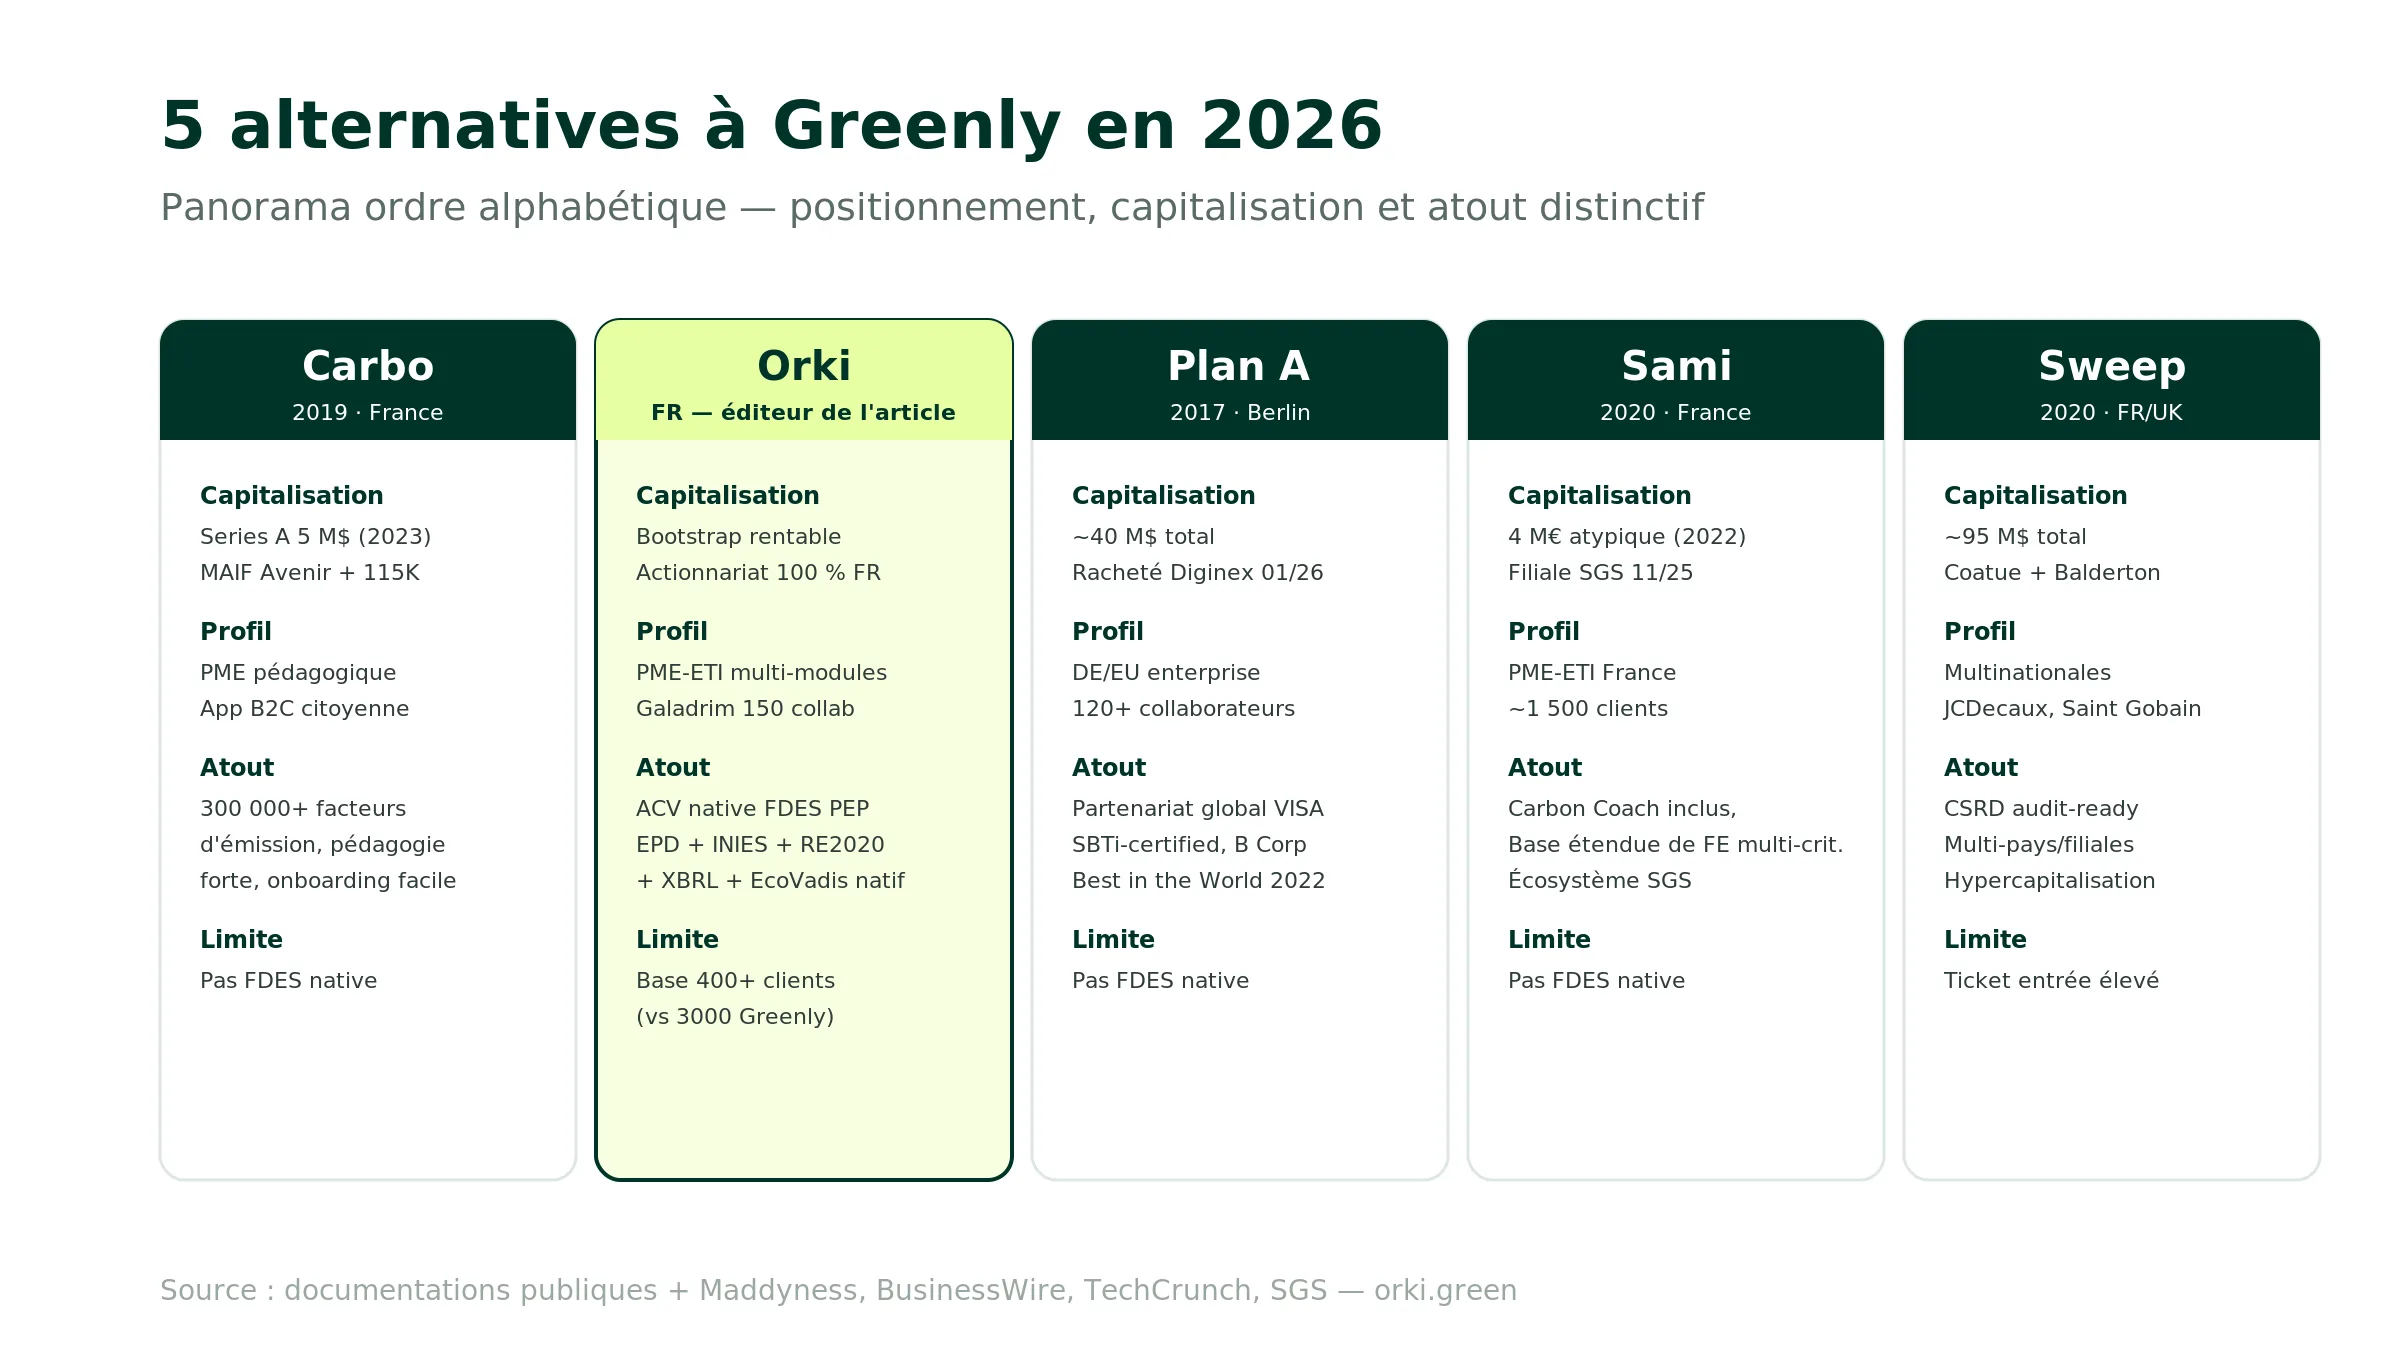2400x1350 pixels.
Task: Click 'Galadrim 150 collab' text
Action: [x=746, y=709]
